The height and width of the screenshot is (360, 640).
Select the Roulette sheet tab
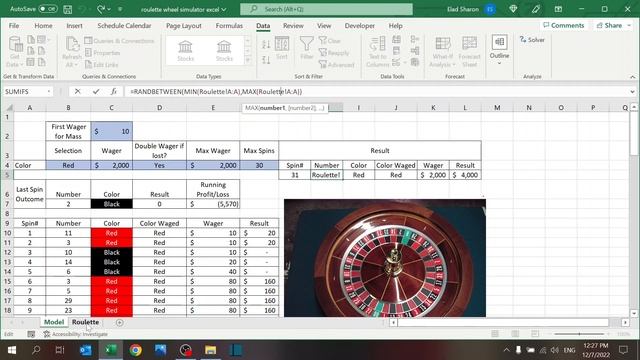(85, 322)
